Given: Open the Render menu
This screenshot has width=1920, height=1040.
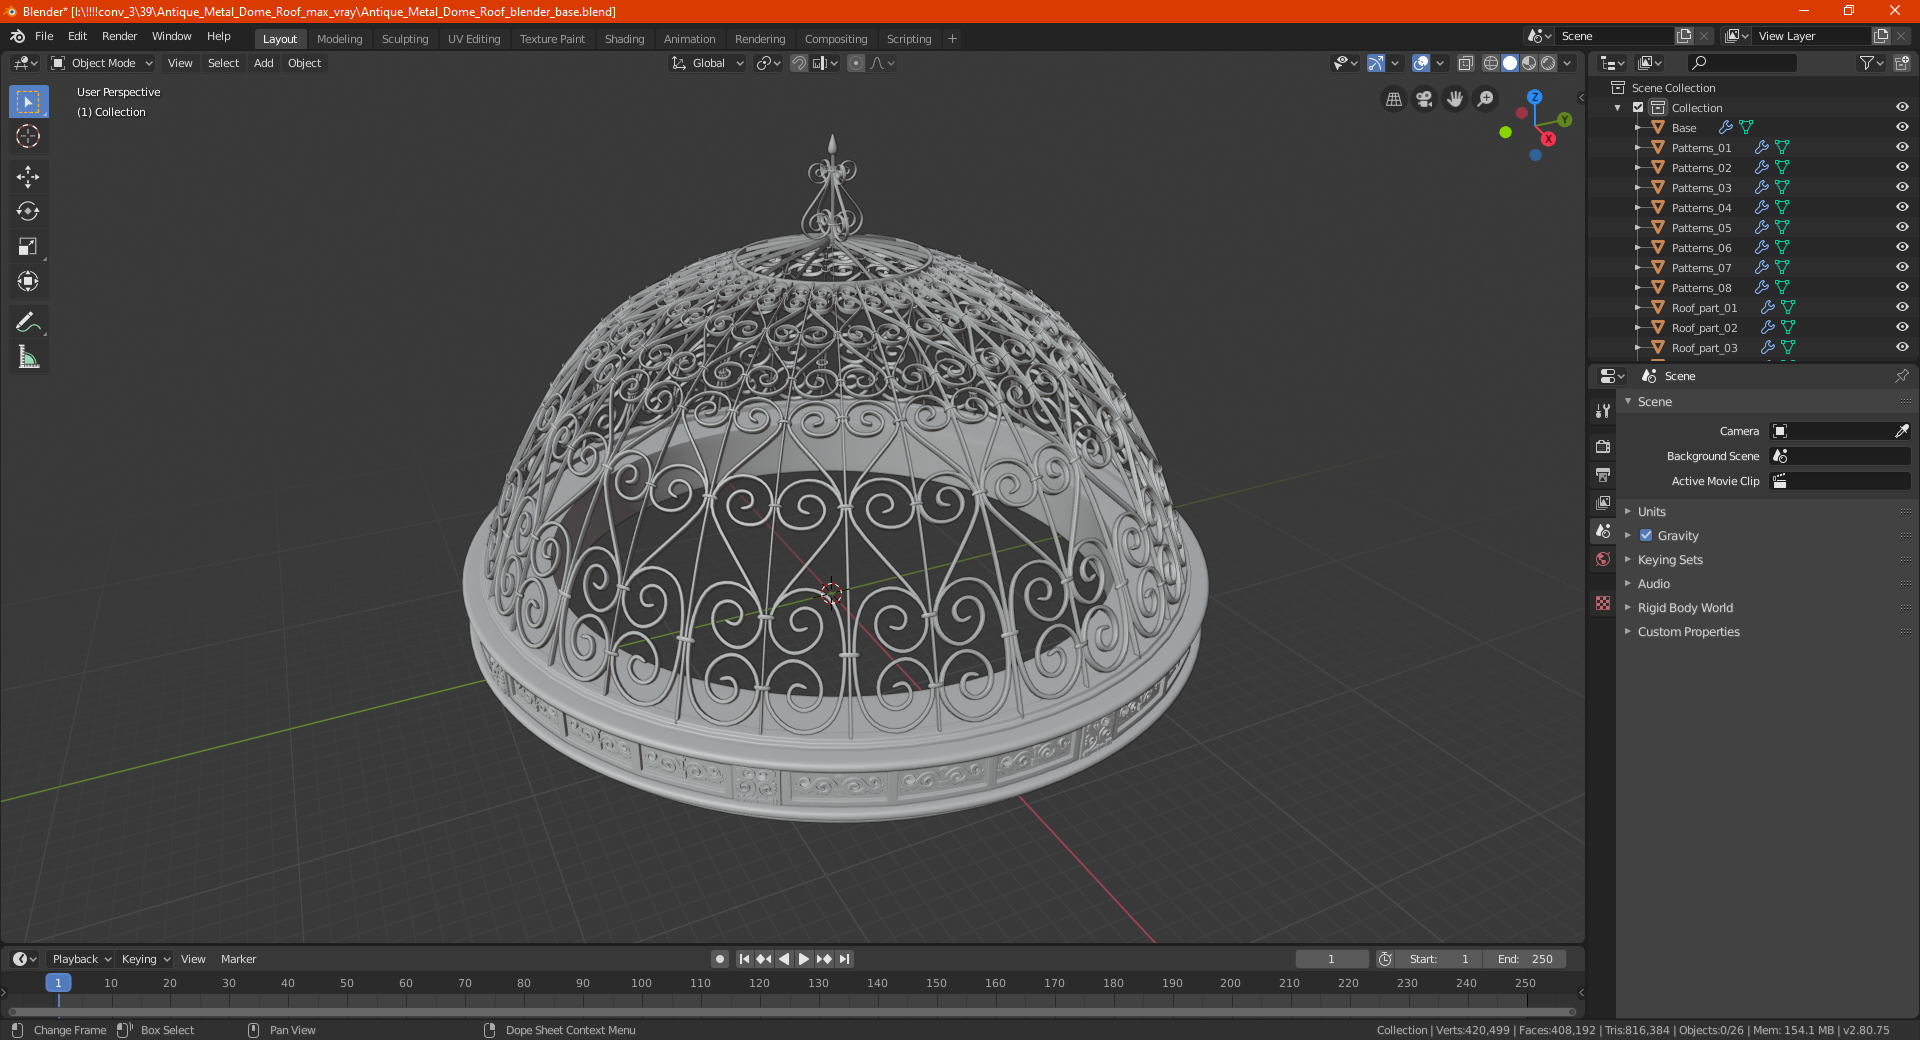Looking at the screenshot, I should [x=119, y=36].
